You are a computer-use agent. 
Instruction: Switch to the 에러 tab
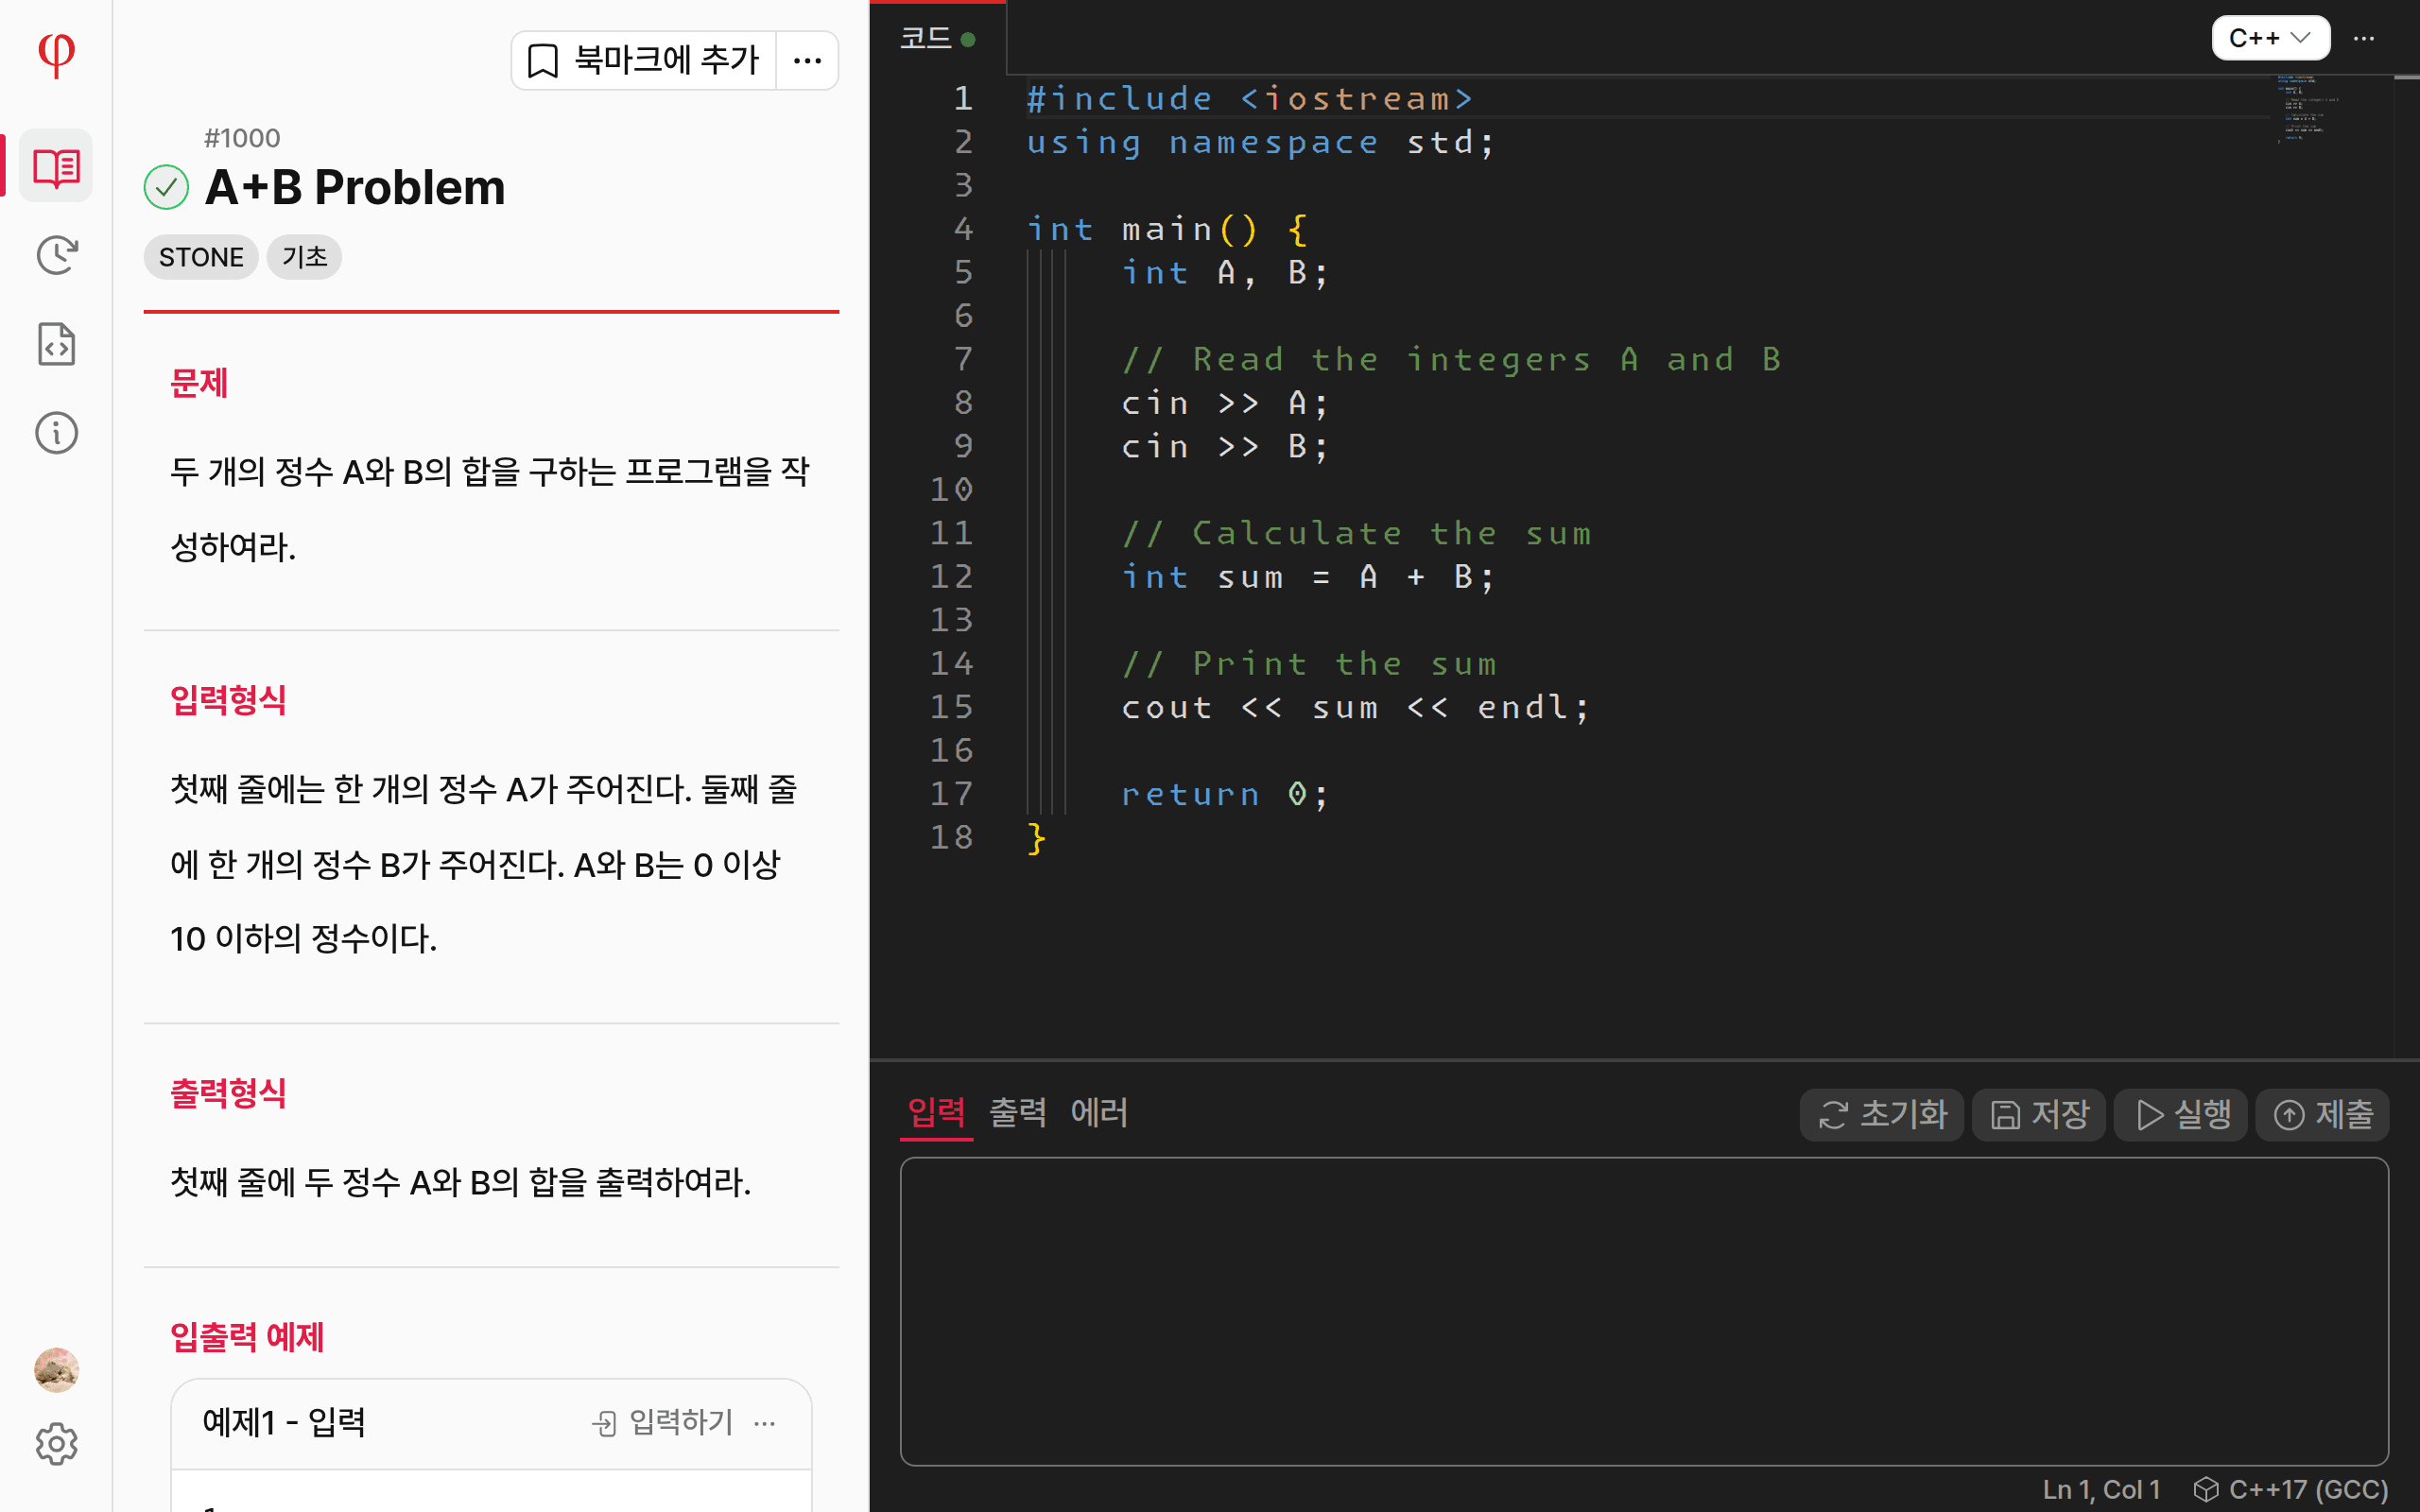point(1099,1113)
